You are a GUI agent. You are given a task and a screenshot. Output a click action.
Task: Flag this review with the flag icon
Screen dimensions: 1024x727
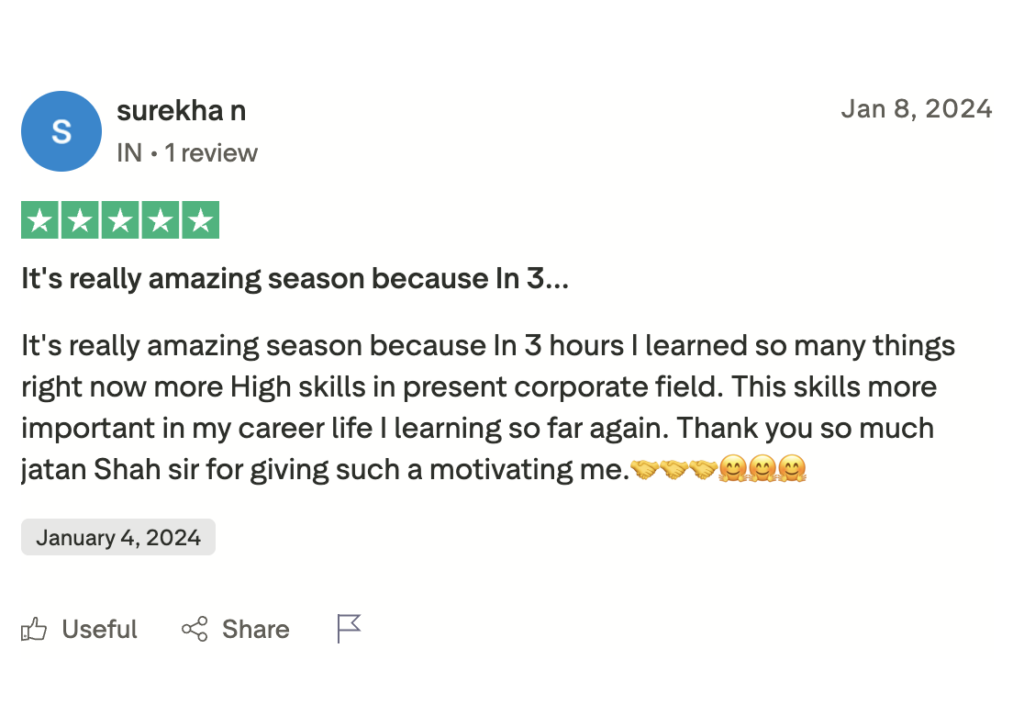(348, 629)
